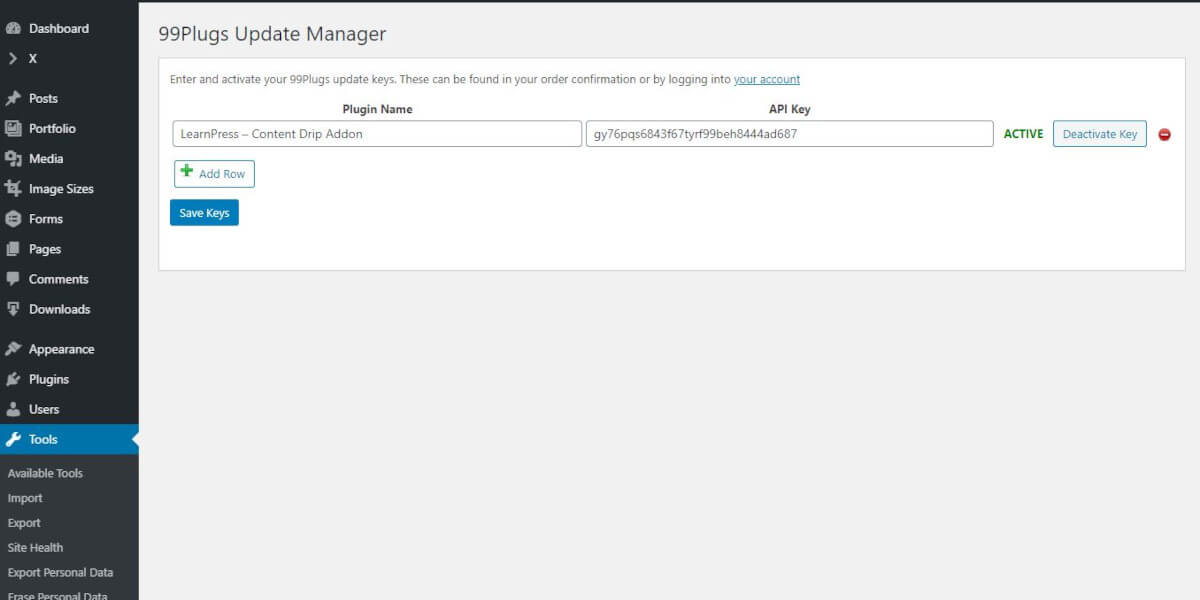Open Export submenu item

coord(24,523)
